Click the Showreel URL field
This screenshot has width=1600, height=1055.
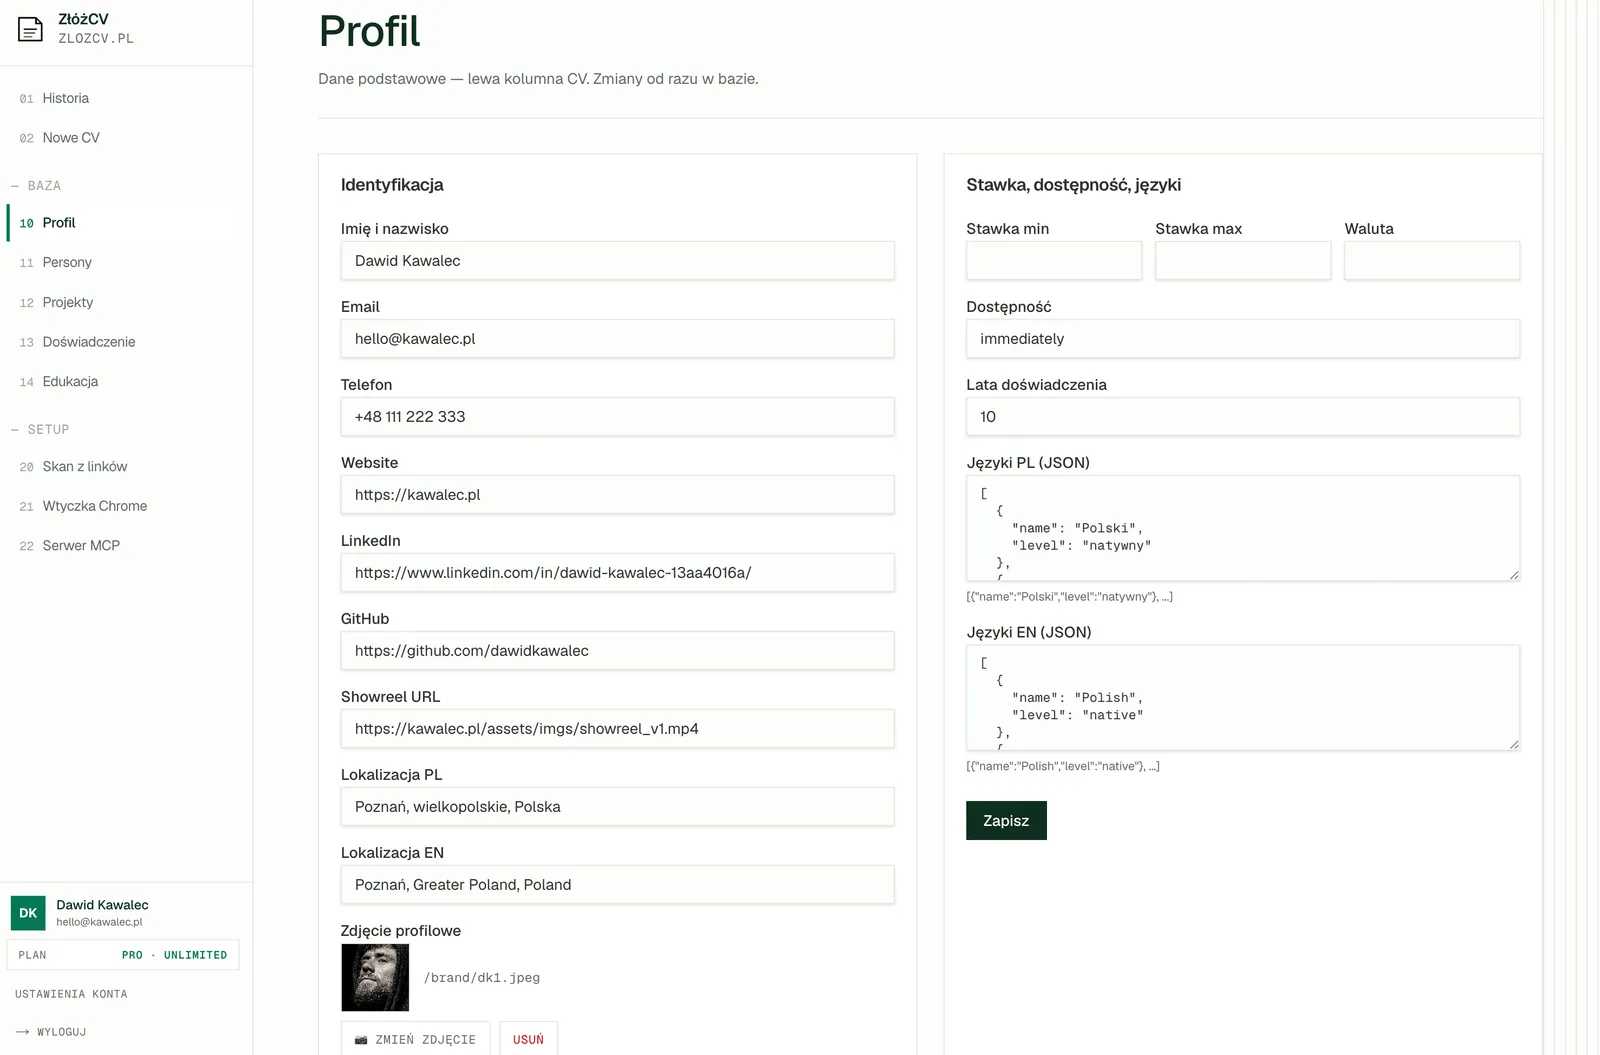click(x=617, y=728)
